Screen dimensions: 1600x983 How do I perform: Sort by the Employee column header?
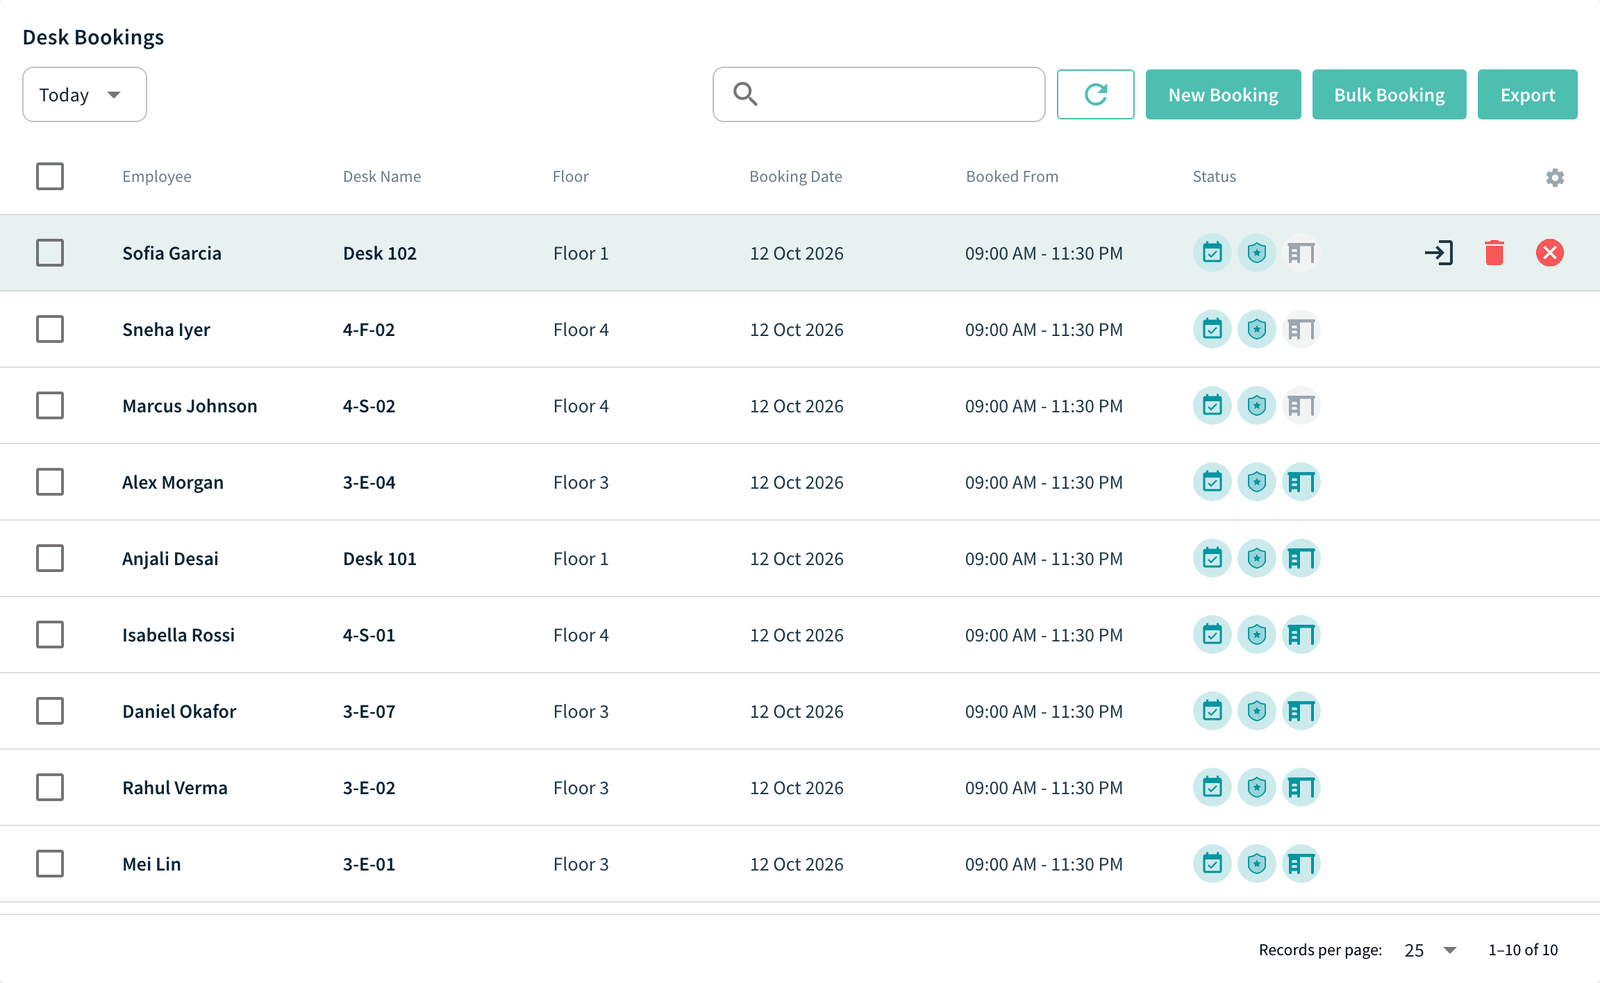click(157, 177)
